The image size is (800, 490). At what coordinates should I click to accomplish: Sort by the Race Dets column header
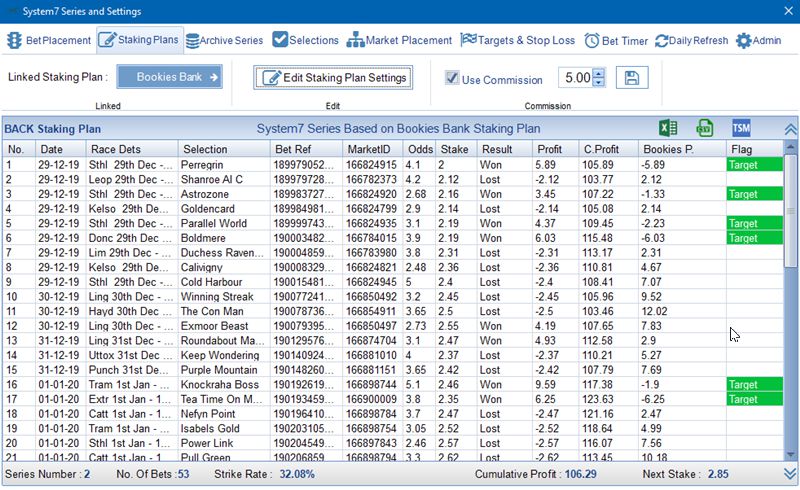click(132, 149)
